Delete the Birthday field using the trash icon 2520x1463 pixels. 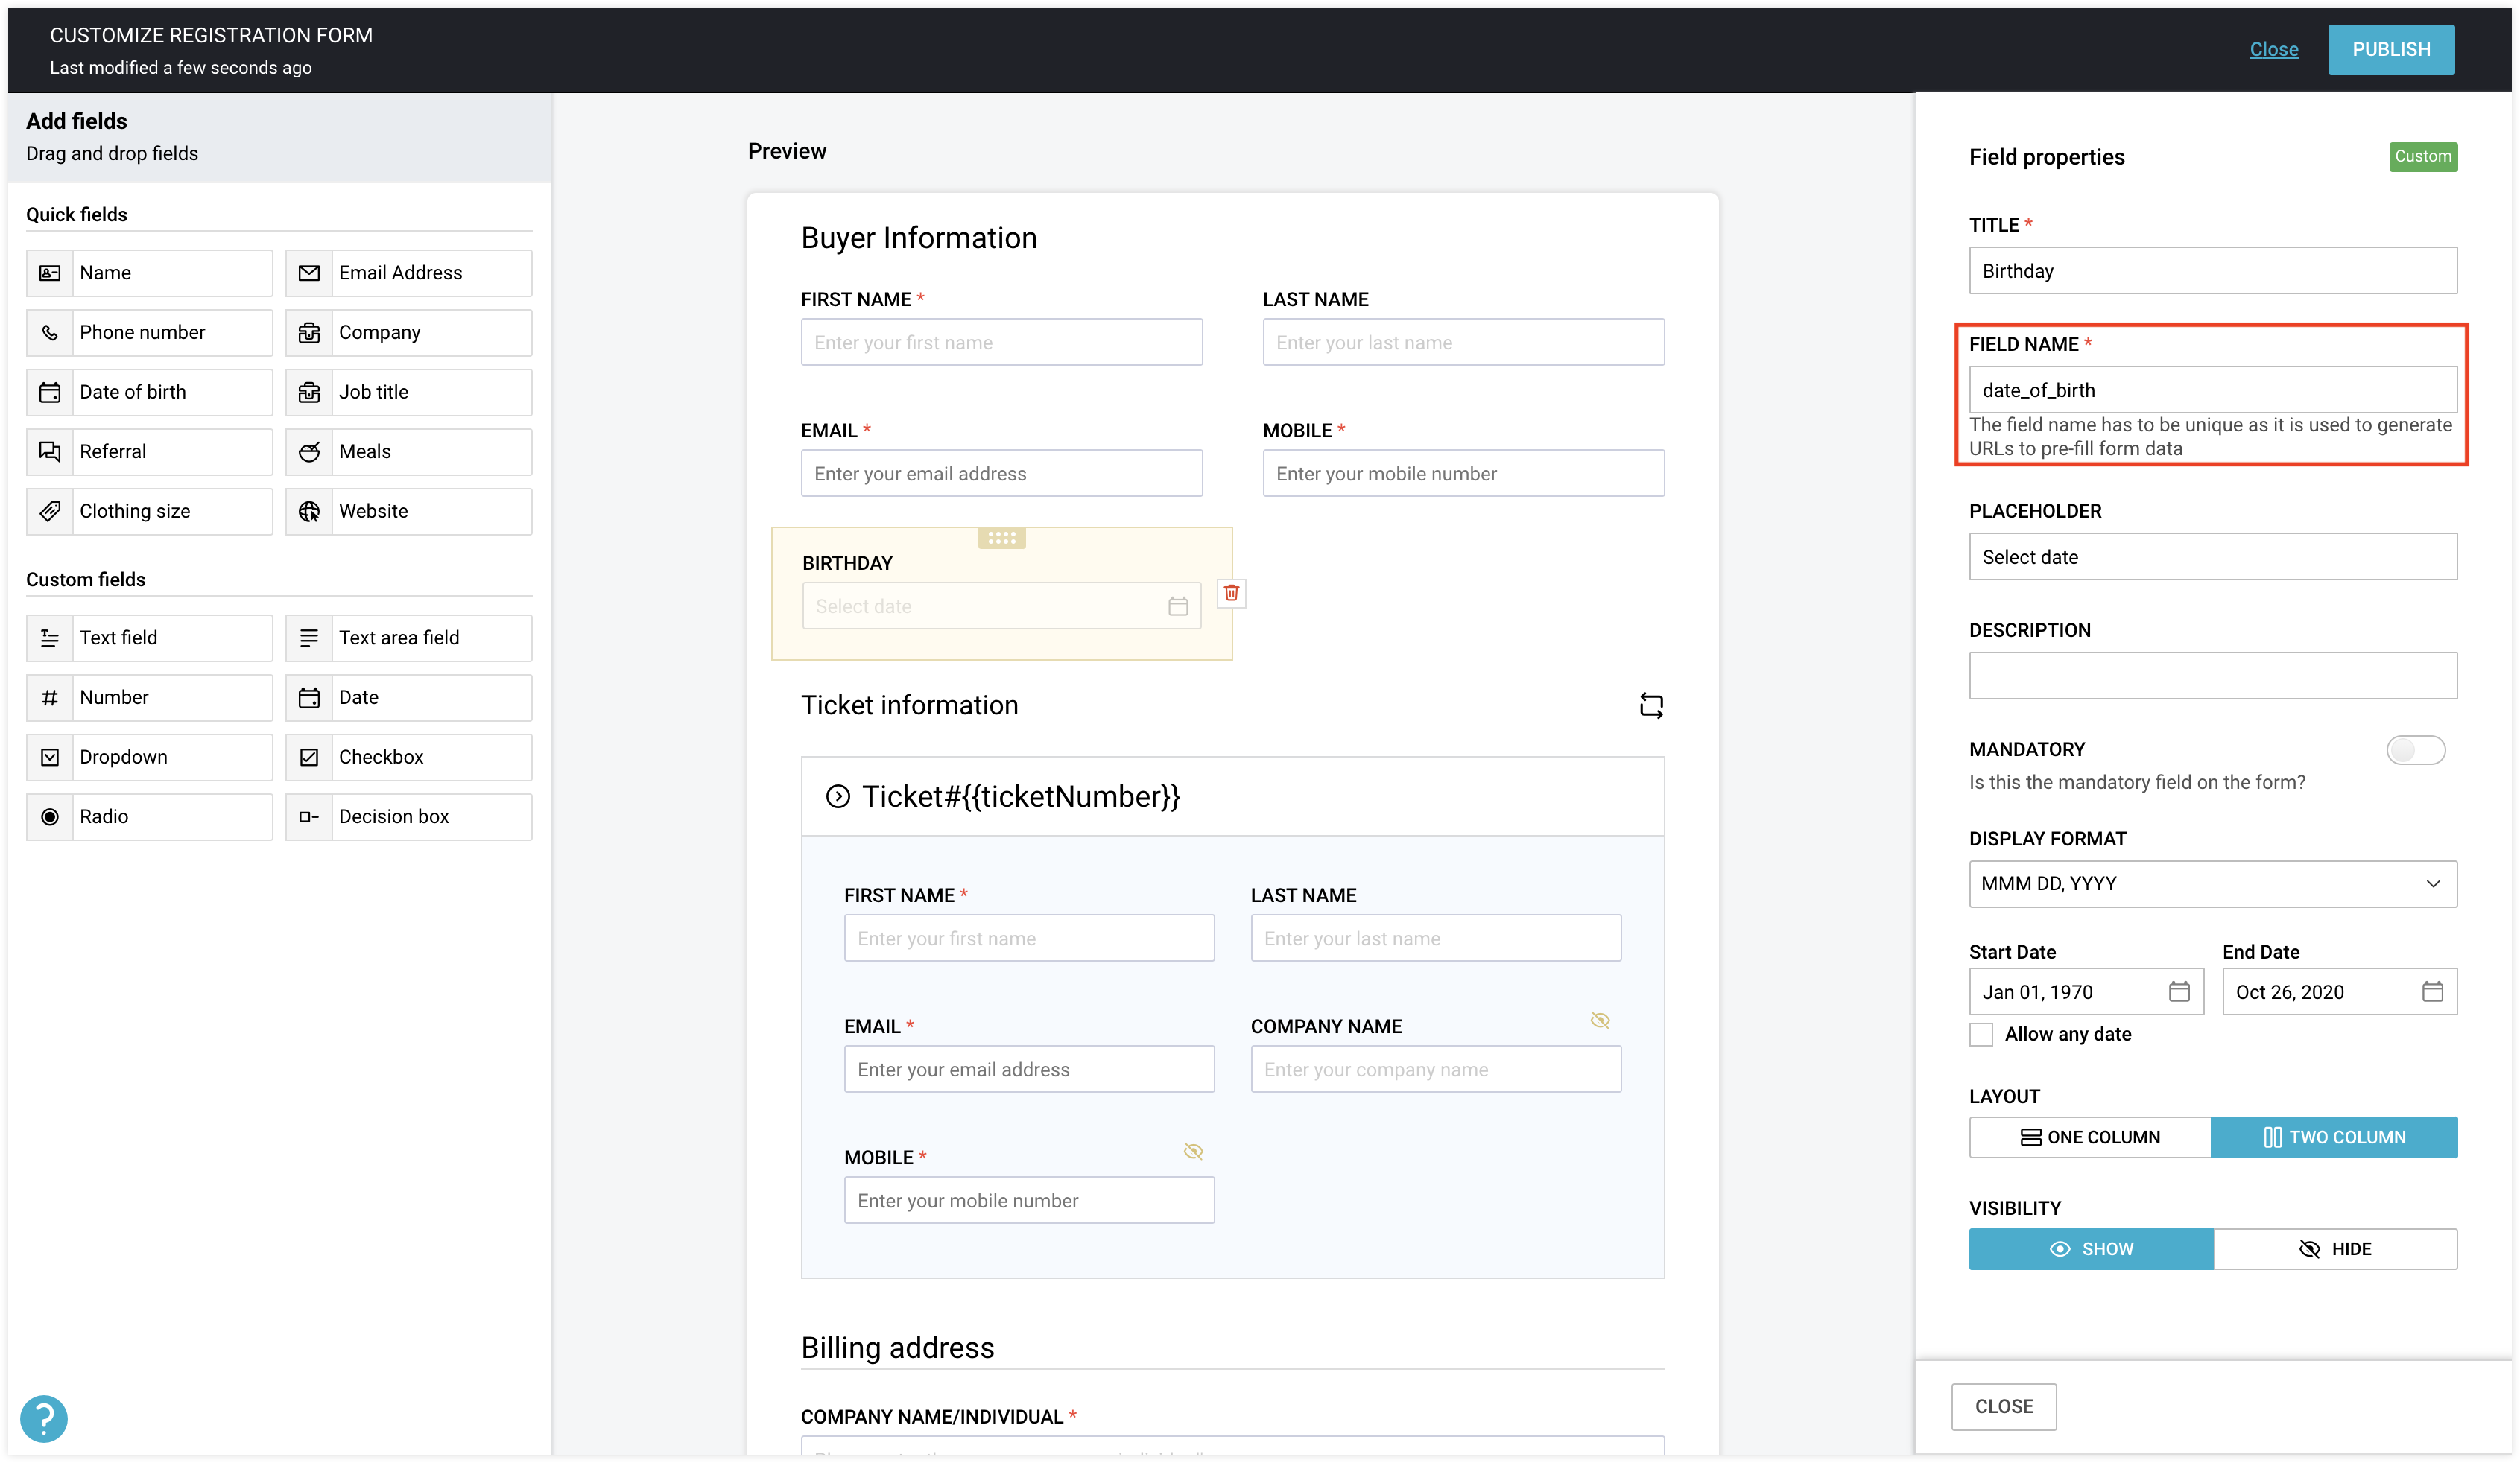pos(1231,593)
